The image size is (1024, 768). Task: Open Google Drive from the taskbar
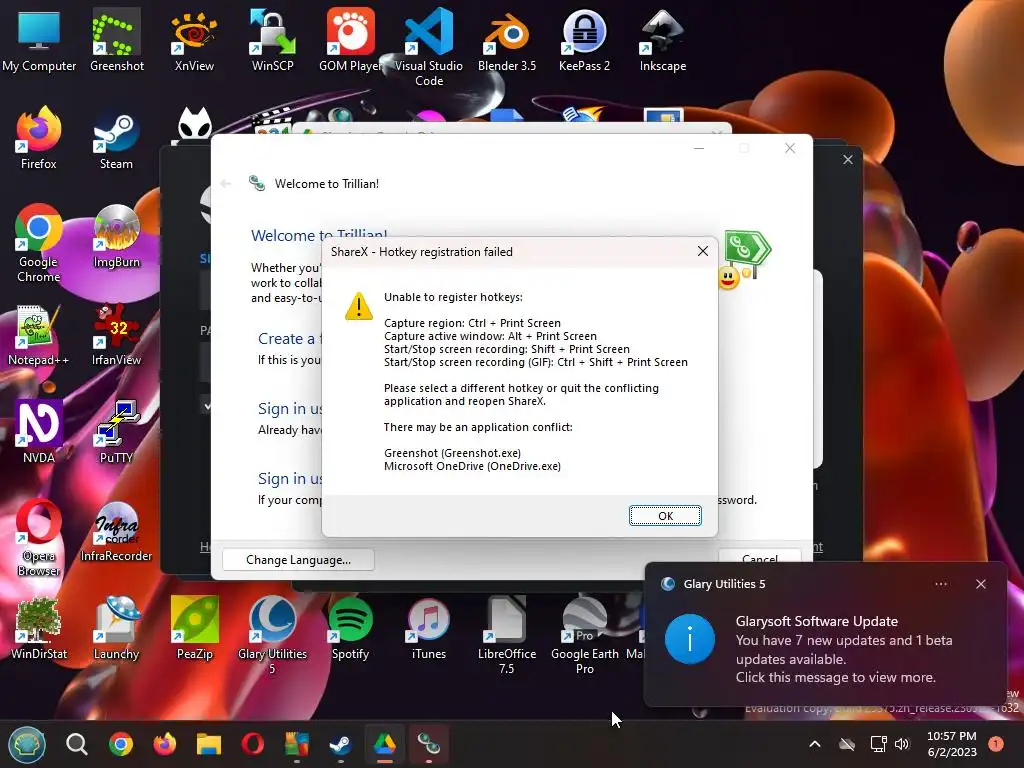pos(385,744)
